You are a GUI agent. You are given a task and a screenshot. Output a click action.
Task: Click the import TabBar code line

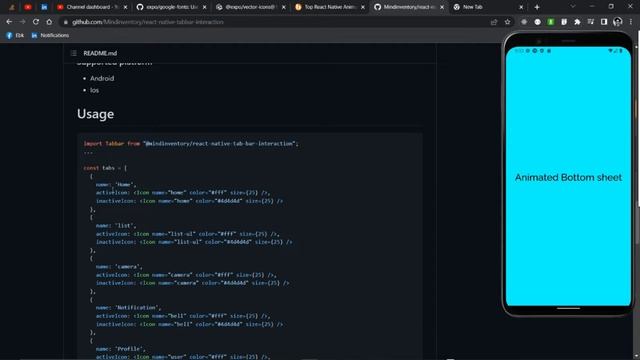[x=191, y=144]
